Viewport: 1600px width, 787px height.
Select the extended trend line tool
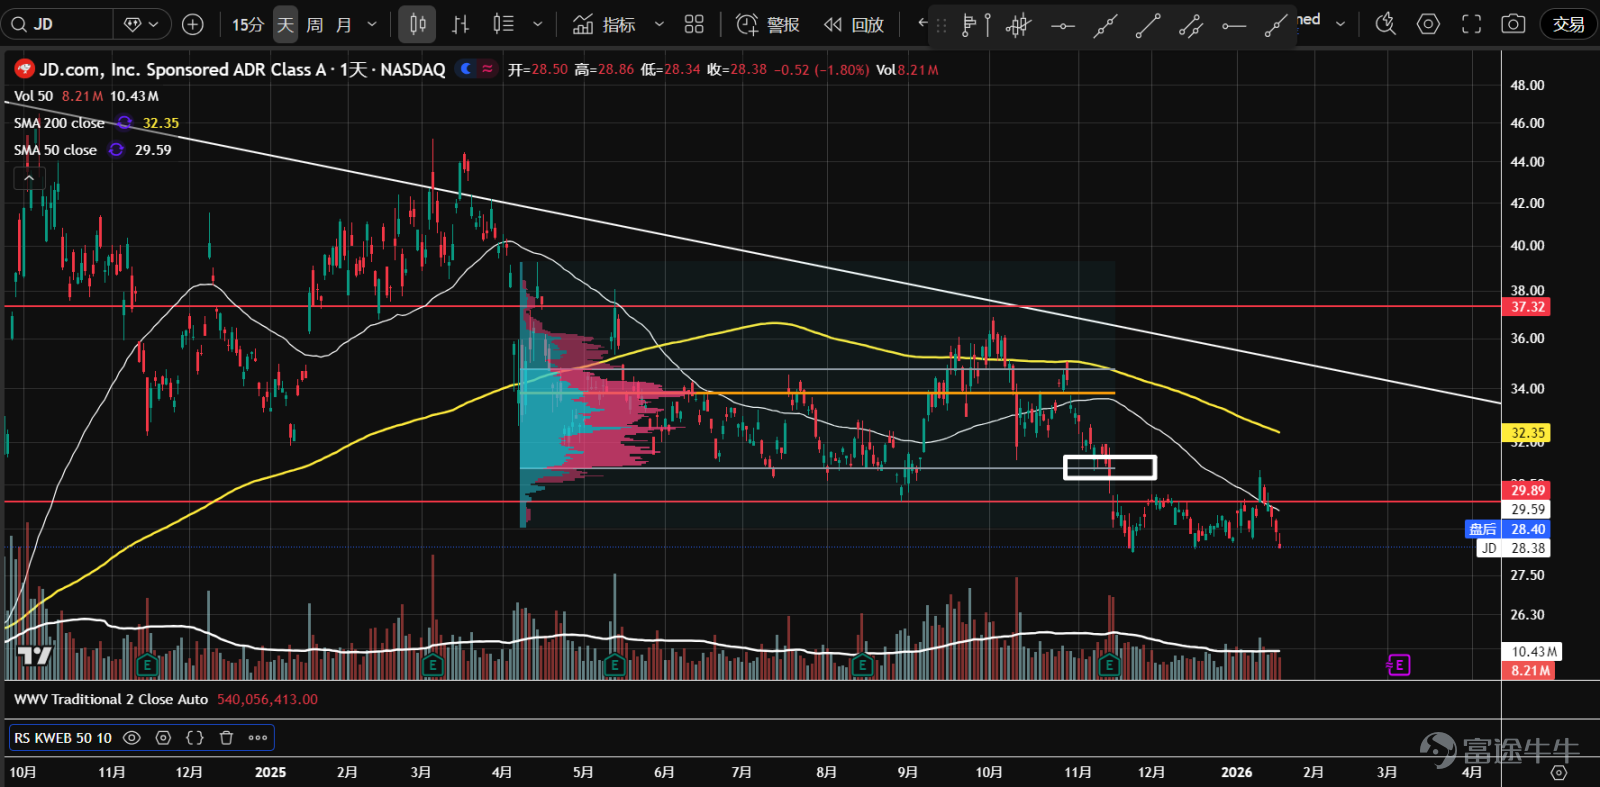pos(1105,25)
